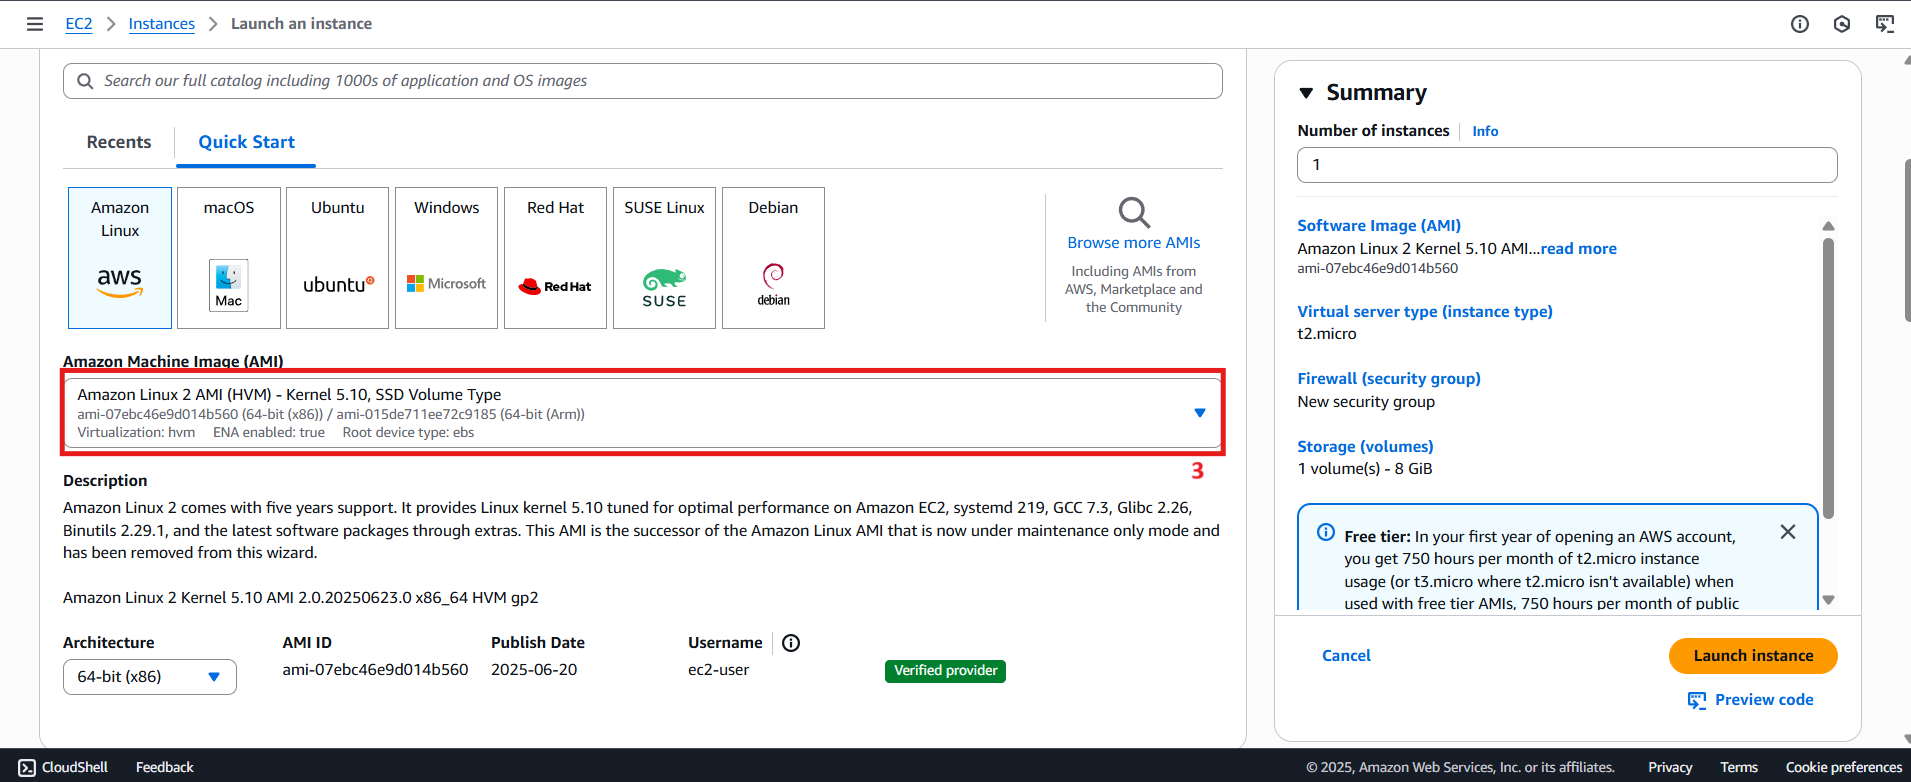This screenshot has width=1911, height=782.
Task: Click the Number of instances input field
Action: pyautogui.click(x=1567, y=165)
